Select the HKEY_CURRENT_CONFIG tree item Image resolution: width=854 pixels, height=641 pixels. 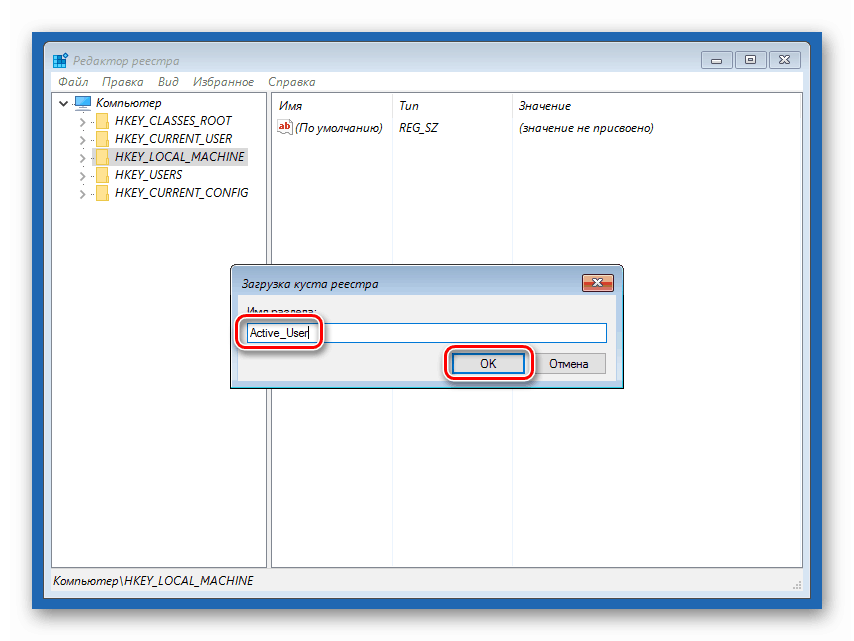[181, 192]
